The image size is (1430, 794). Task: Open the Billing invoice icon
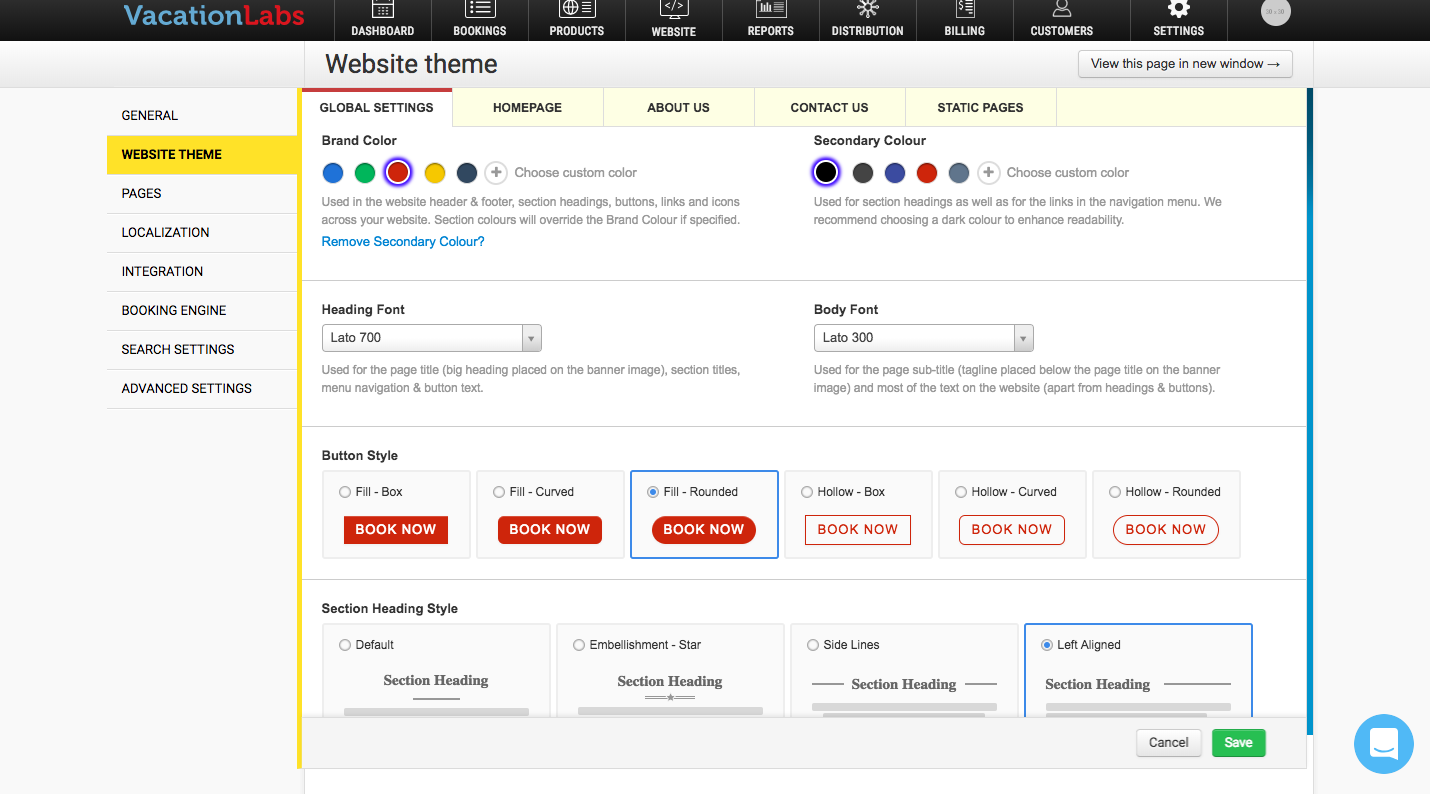(964, 10)
